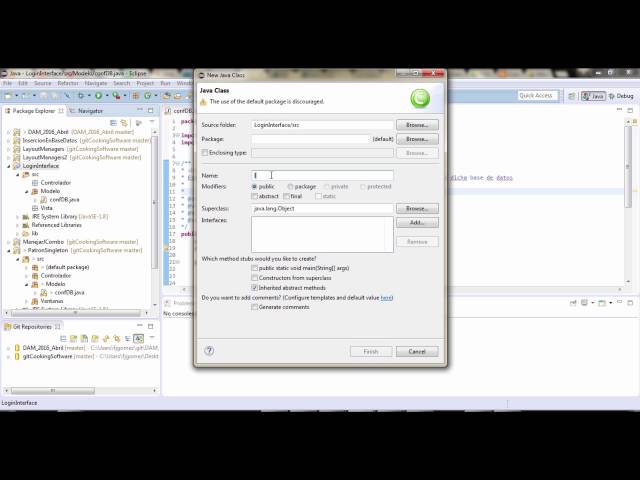Image resolution: width=640 pixels, height=480 pixels.
Task: Select the Git Repositories tab
Action: click(33, 327)
